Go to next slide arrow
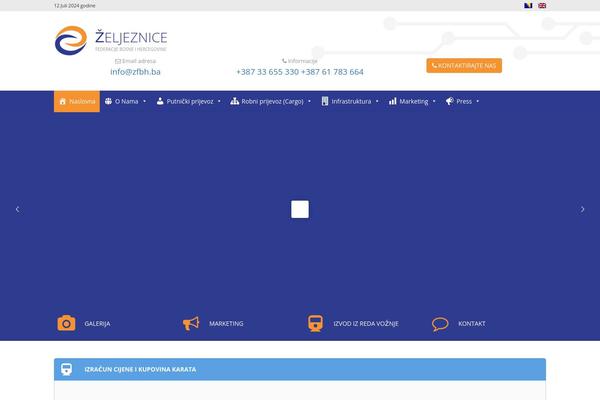Screen dimensions: 600x400 coord(582,209)
